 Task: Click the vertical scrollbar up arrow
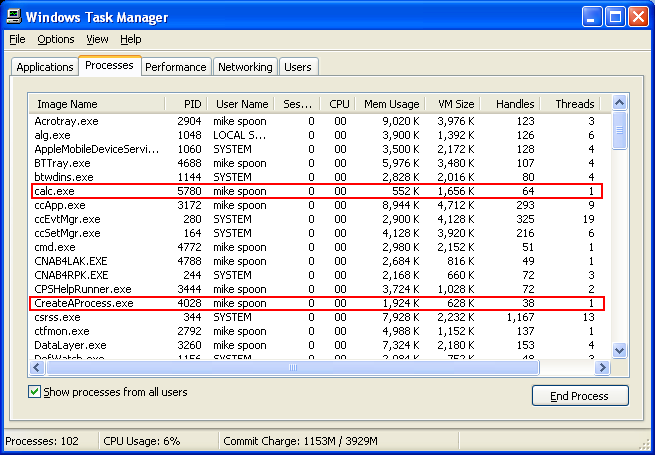pos(619,102)
